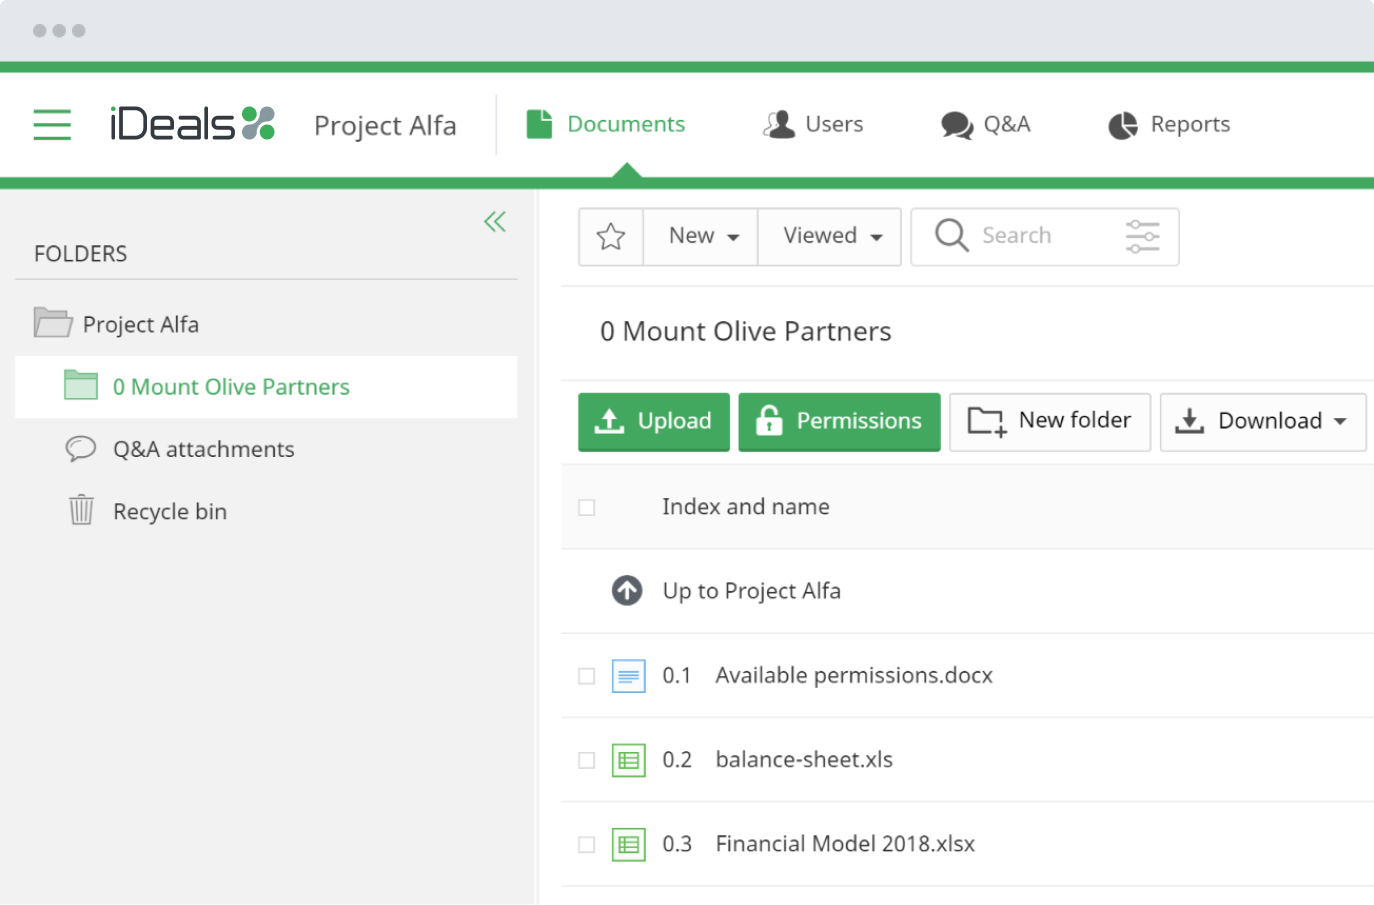Open the Recycle bin
1374x905 pixels.
point(169,512)
